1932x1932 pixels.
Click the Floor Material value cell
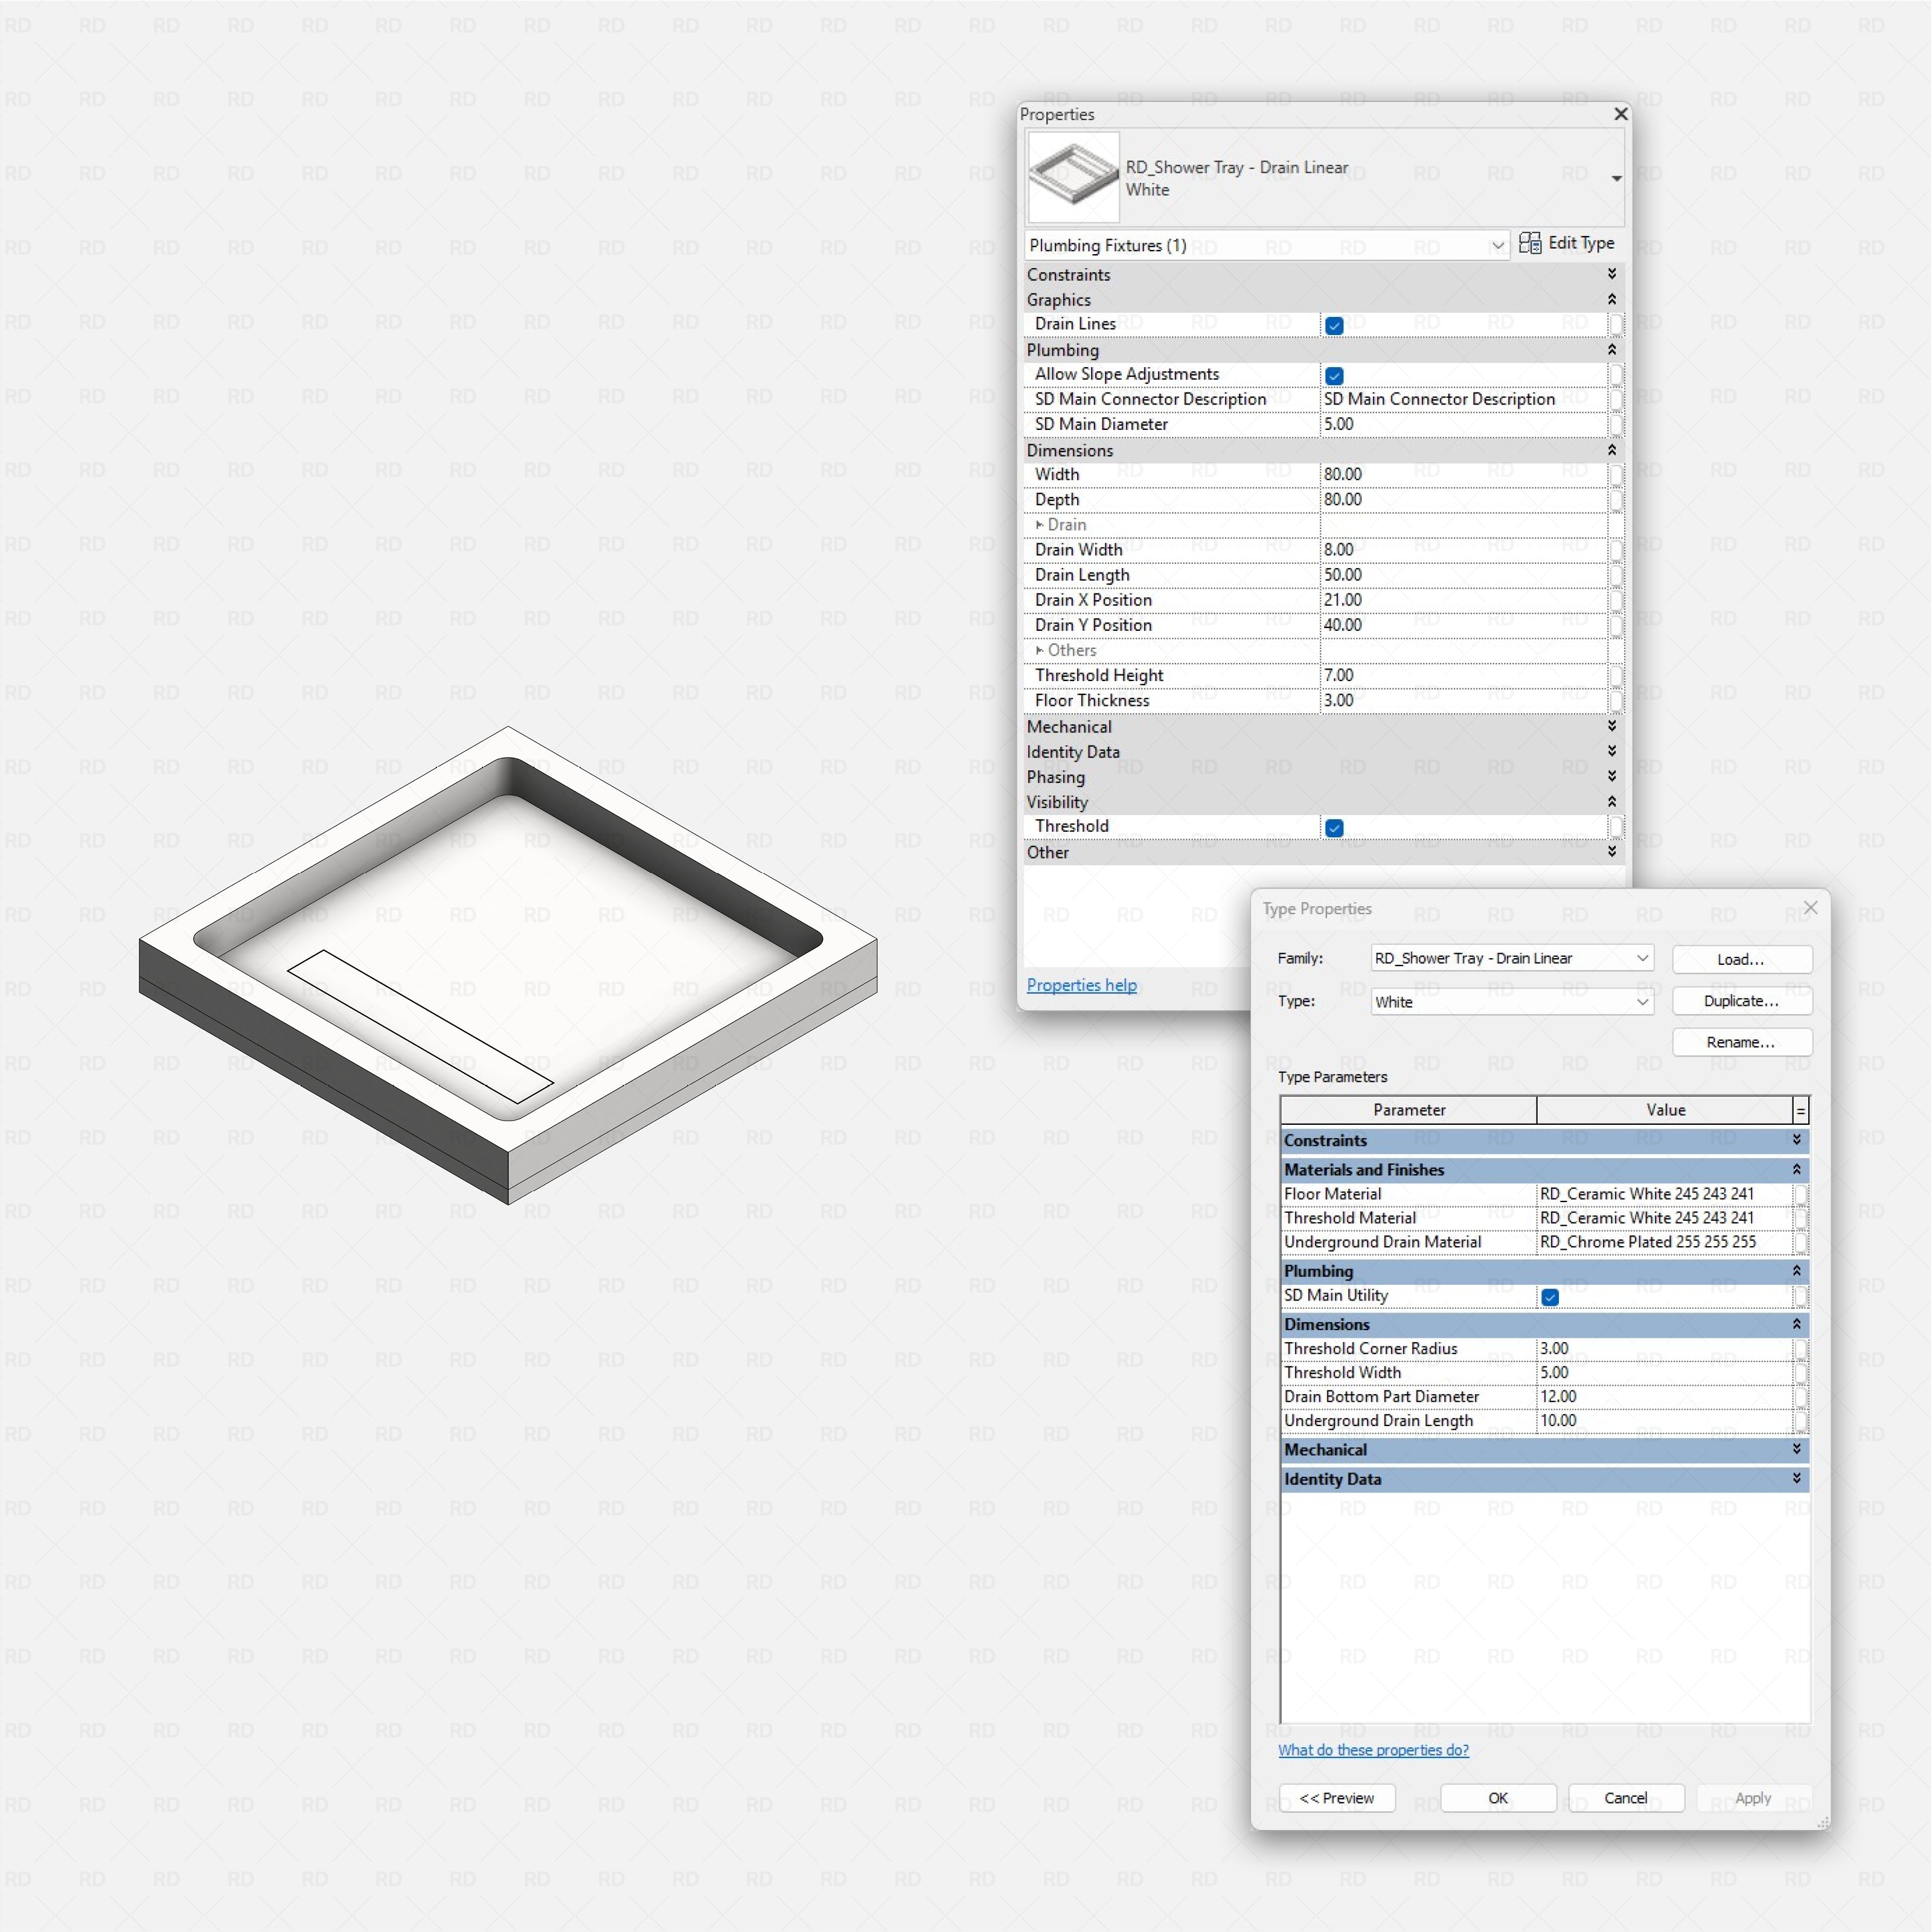(1664, 1194)
